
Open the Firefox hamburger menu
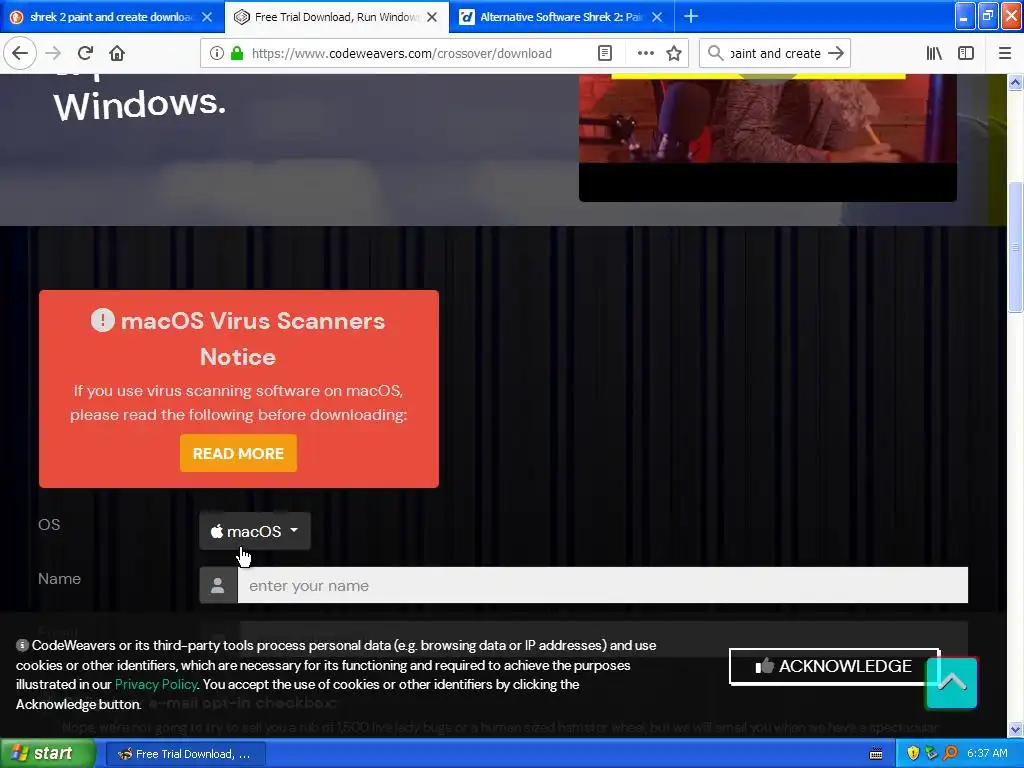click(x=1004, y=53)
